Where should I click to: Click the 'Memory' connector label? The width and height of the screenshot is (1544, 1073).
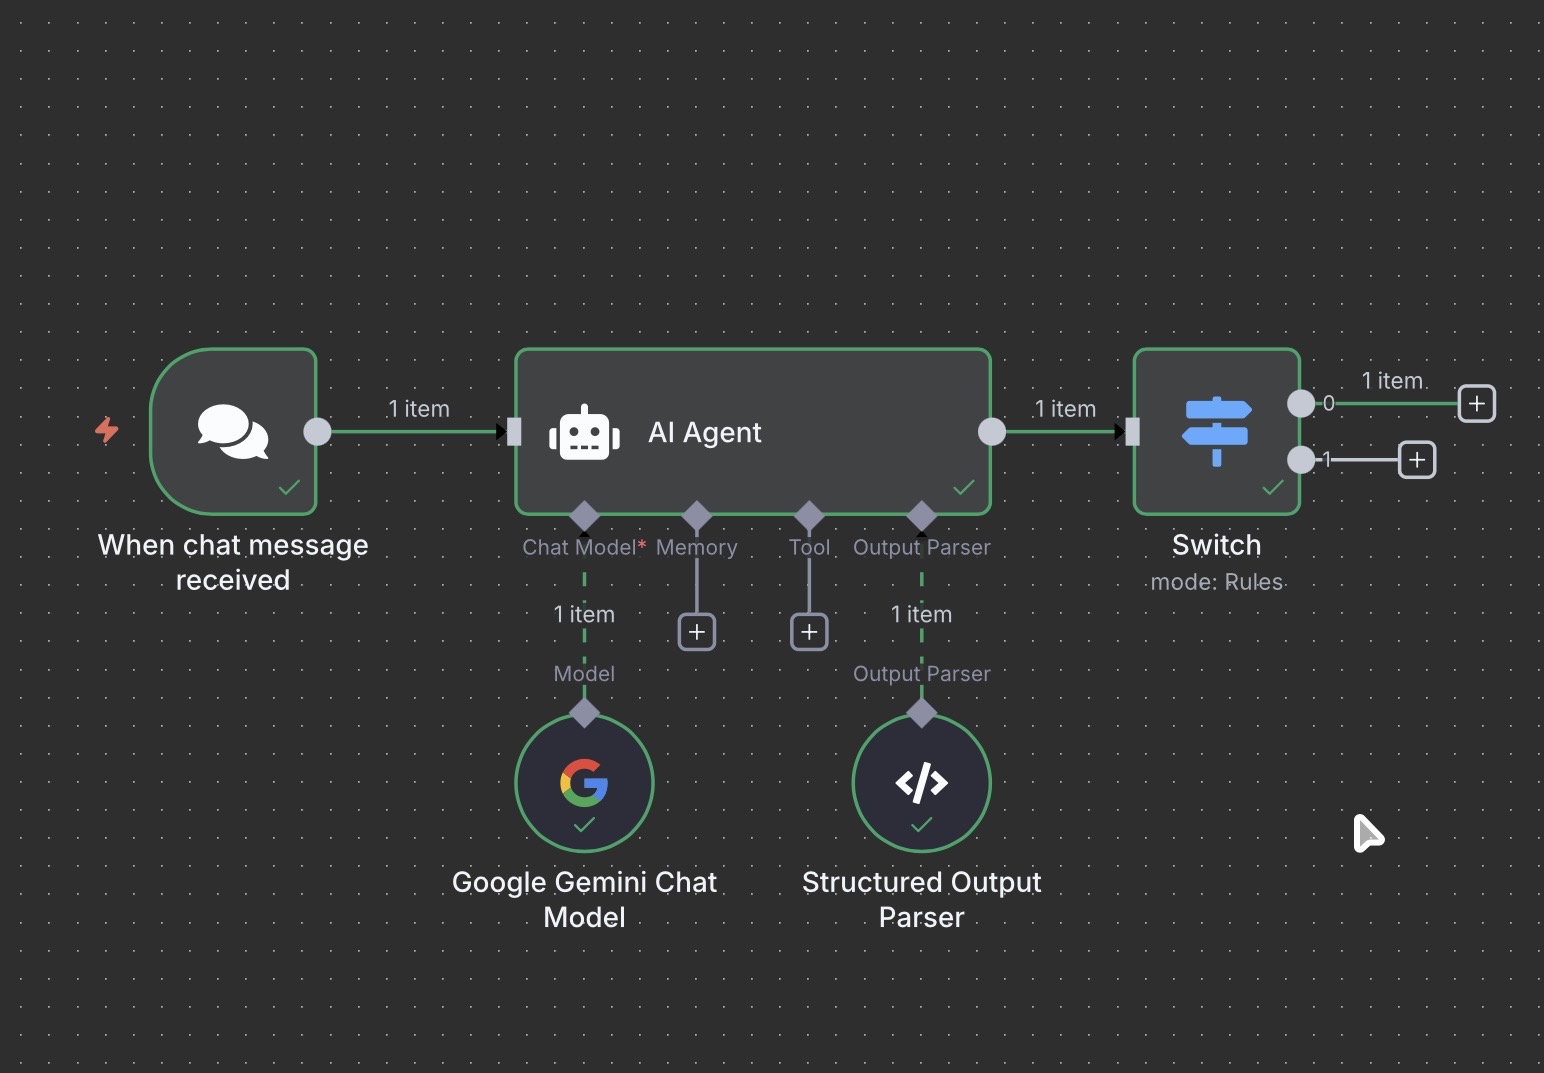[697, 547]
